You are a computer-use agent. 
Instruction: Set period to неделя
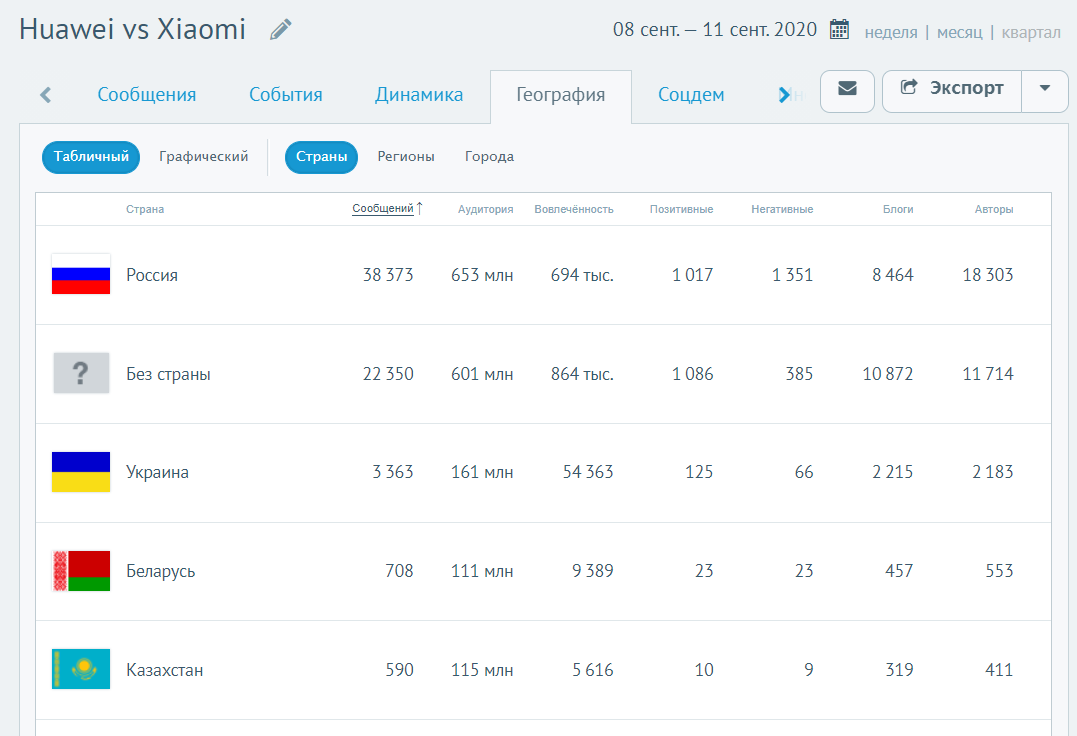891,32
